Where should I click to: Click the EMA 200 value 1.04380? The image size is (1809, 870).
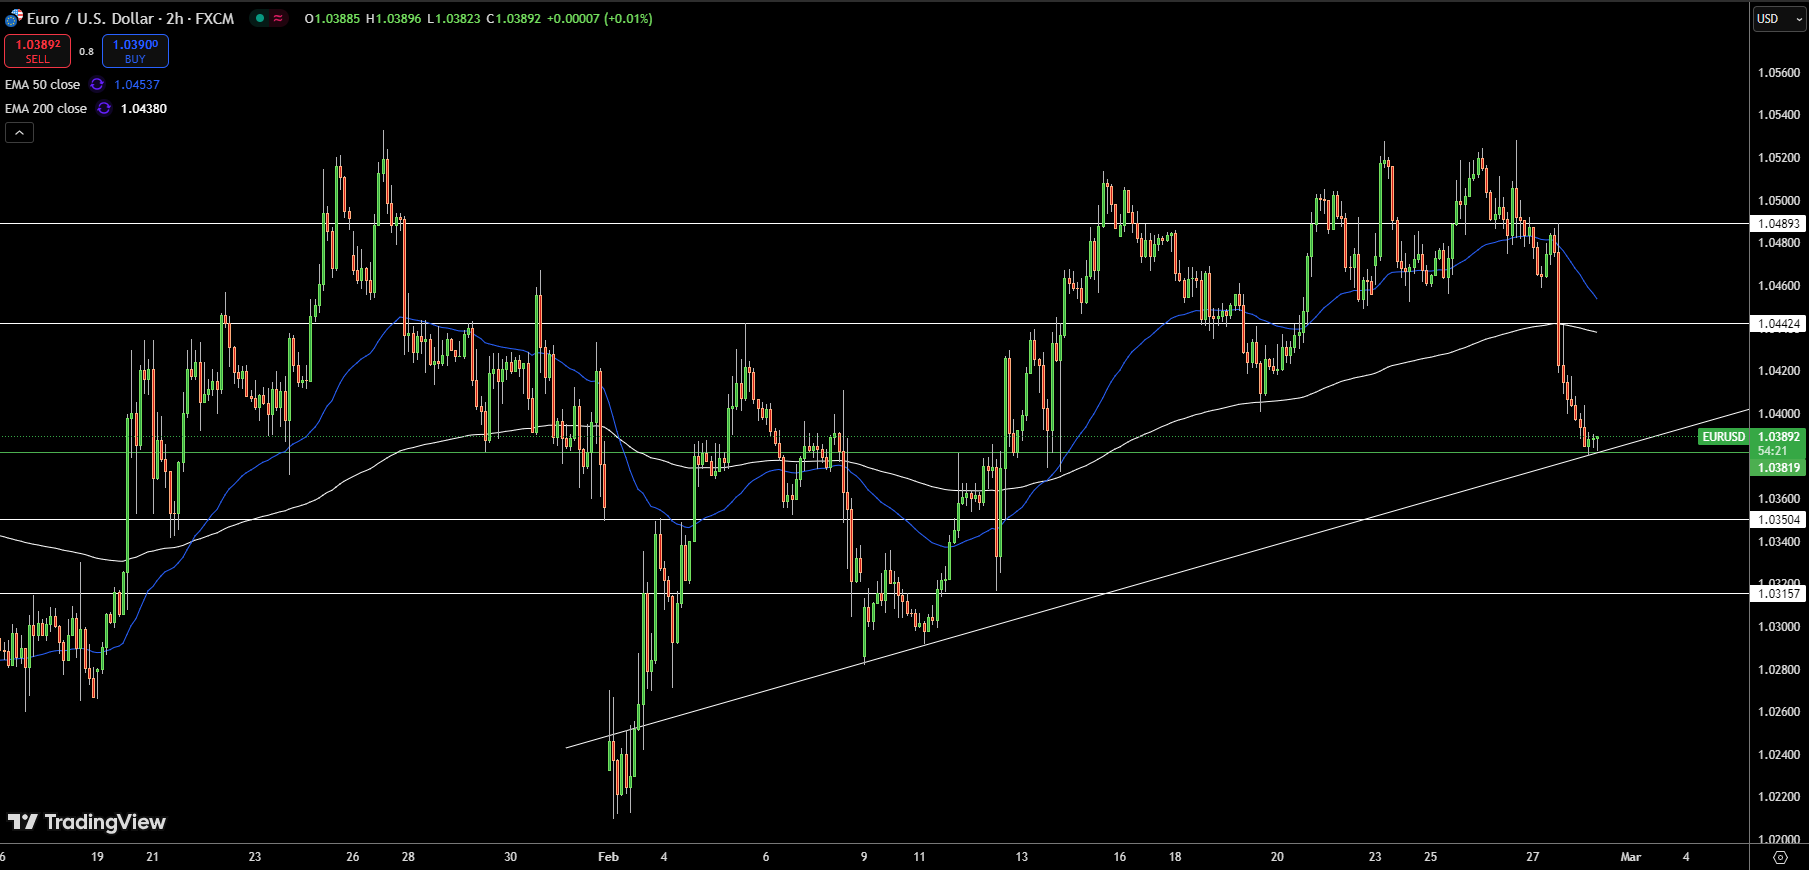(144, 108)
